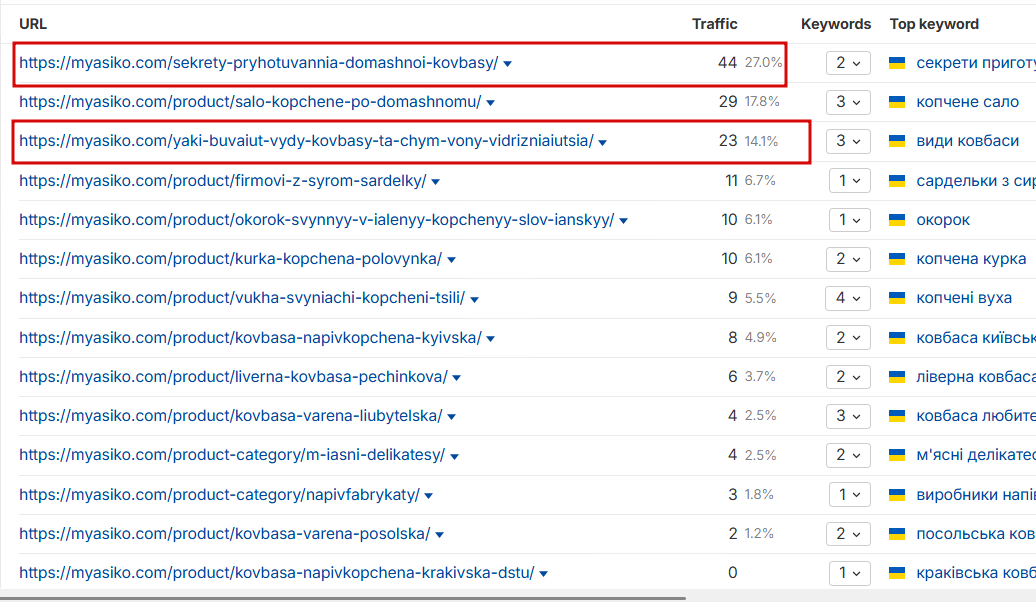Expand URL arrow after kovbasa-varena-posolska
Screen dimensions: 1036x602
[x=439, y=535]
